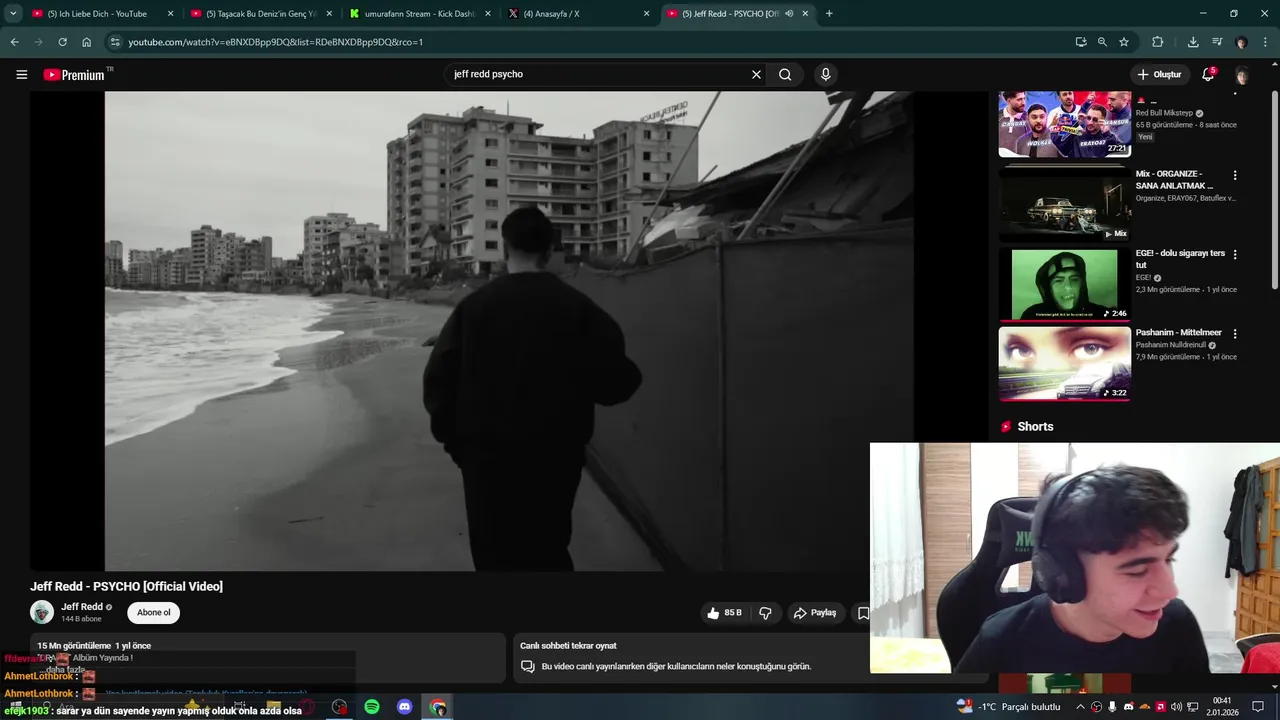The image size is (1280, 720).
Task: Like the video with thumbs up
Action: [726, 613]
